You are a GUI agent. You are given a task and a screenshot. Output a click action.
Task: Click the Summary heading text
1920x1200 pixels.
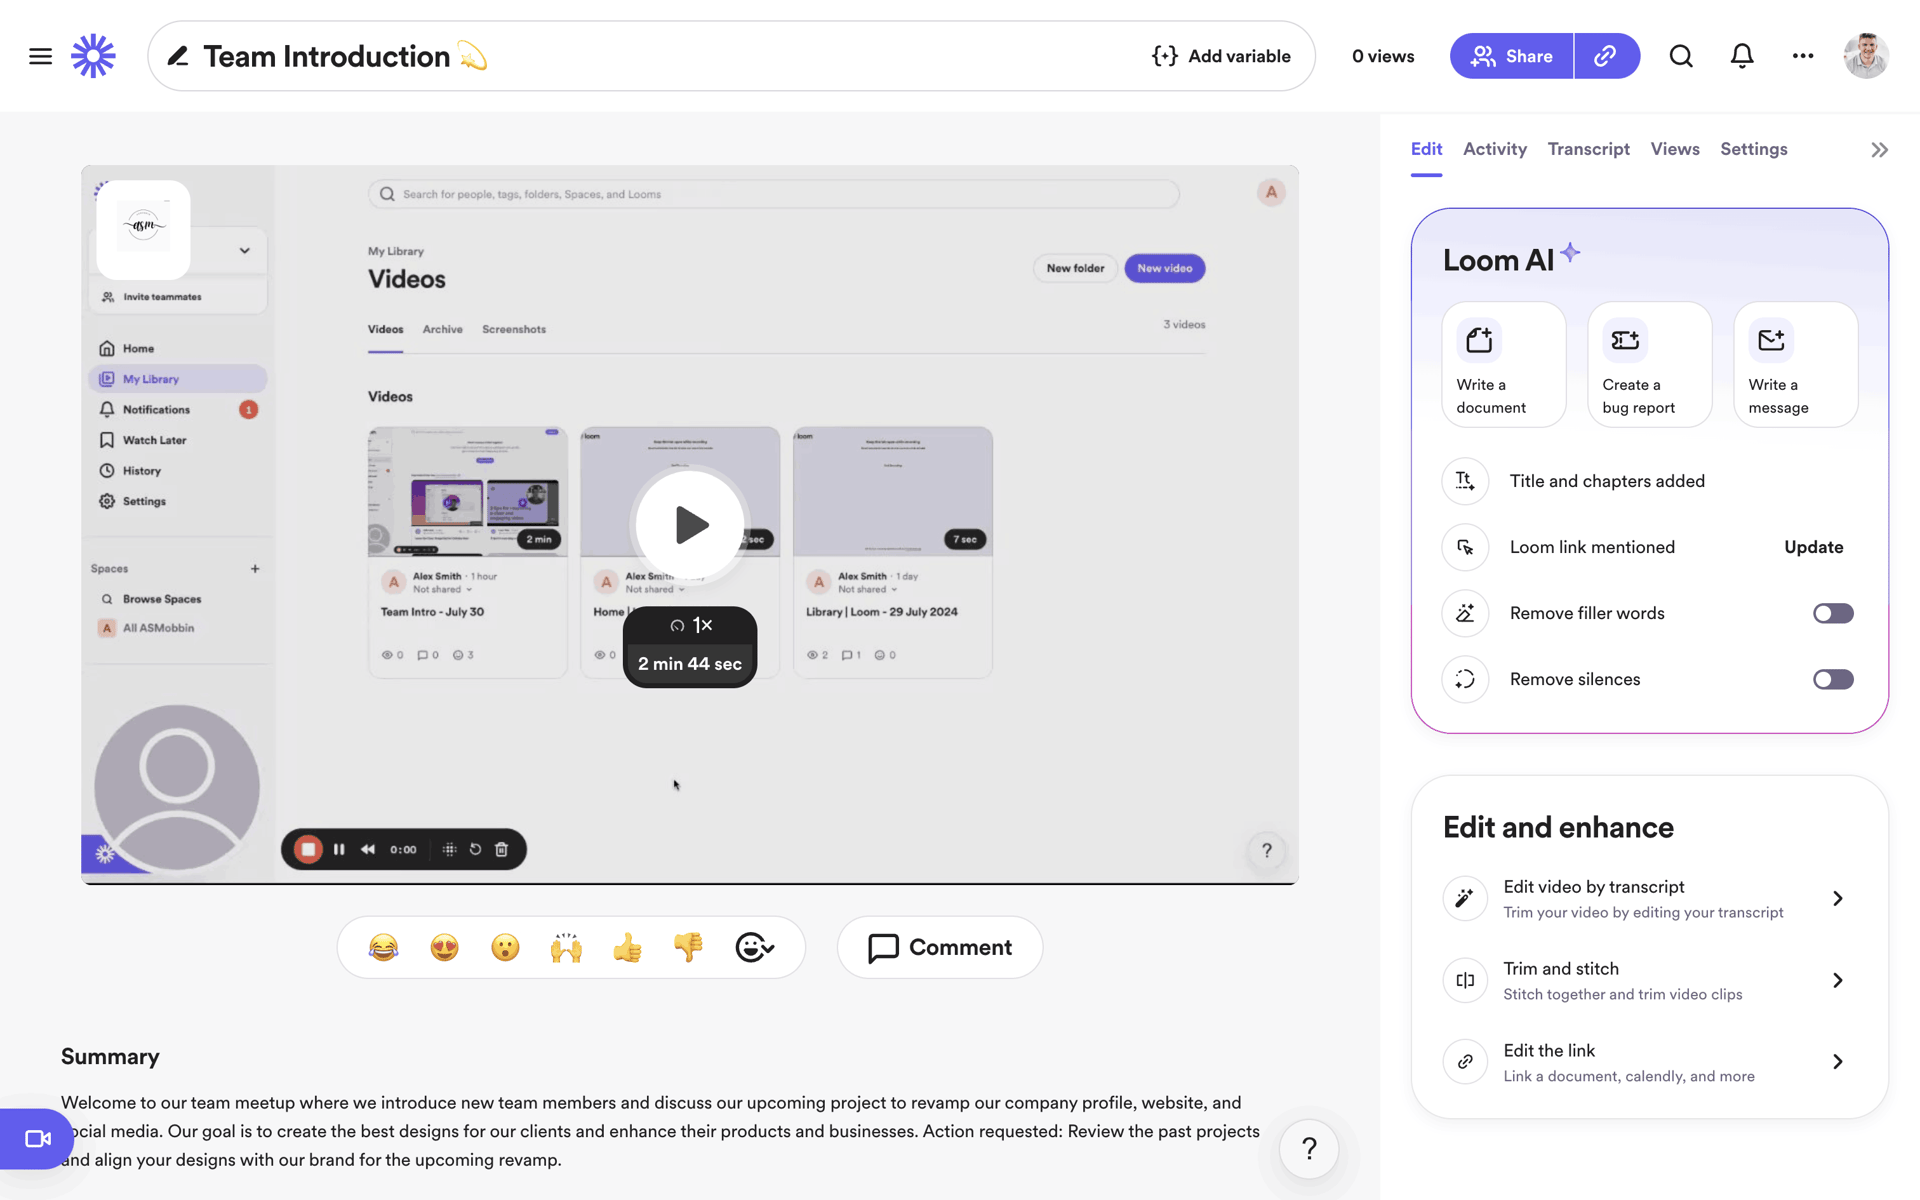[110, 1057]
